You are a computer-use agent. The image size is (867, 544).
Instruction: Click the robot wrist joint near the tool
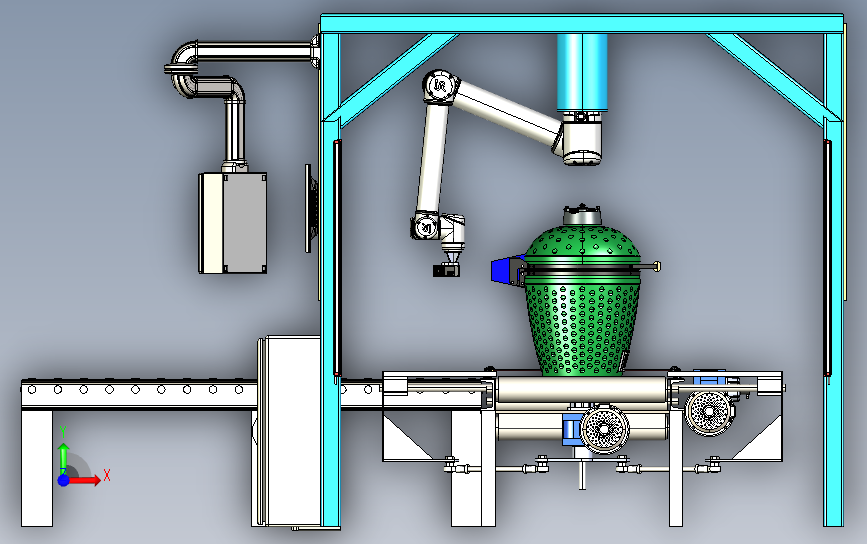tap(426, 227)
